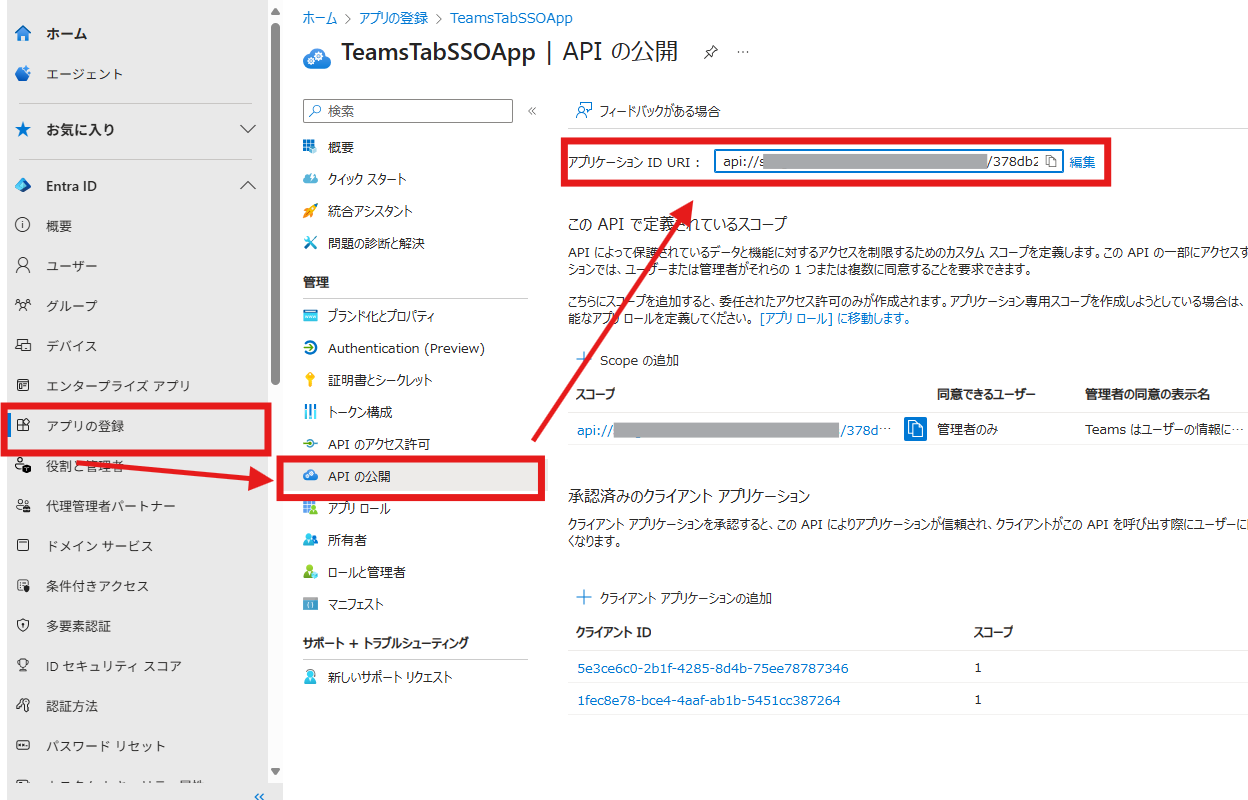Open 役割と管理者 in the left sidebar
The width and height of the screenshot is (1248, 800).
coord(85,466)
